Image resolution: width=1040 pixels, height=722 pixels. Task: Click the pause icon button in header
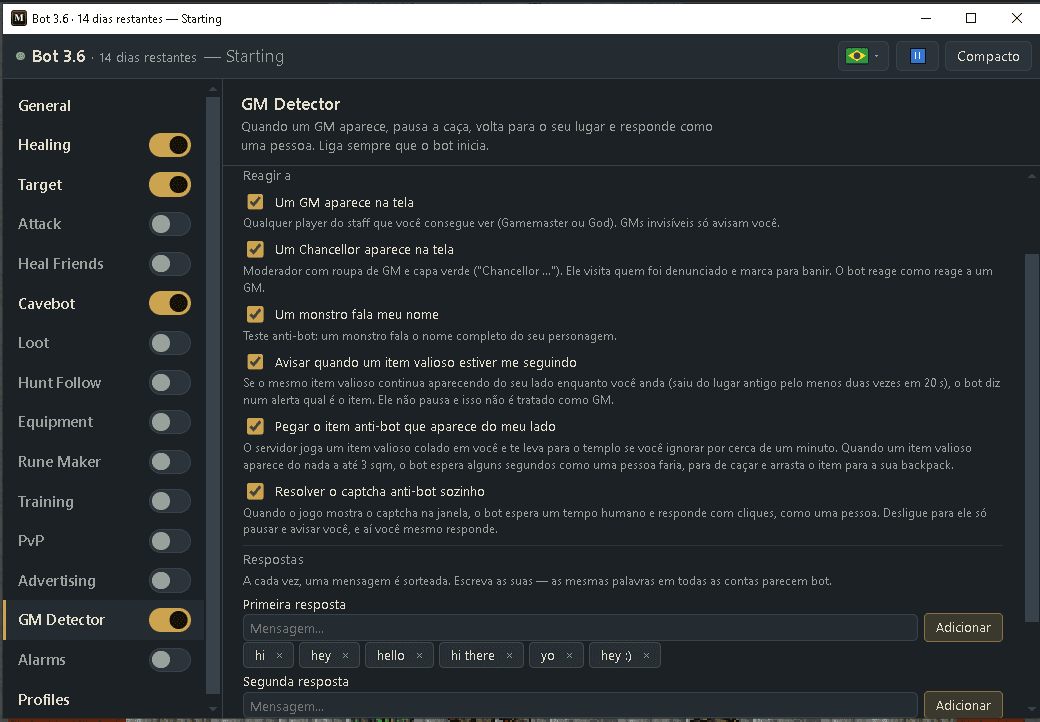click(917, 56)
